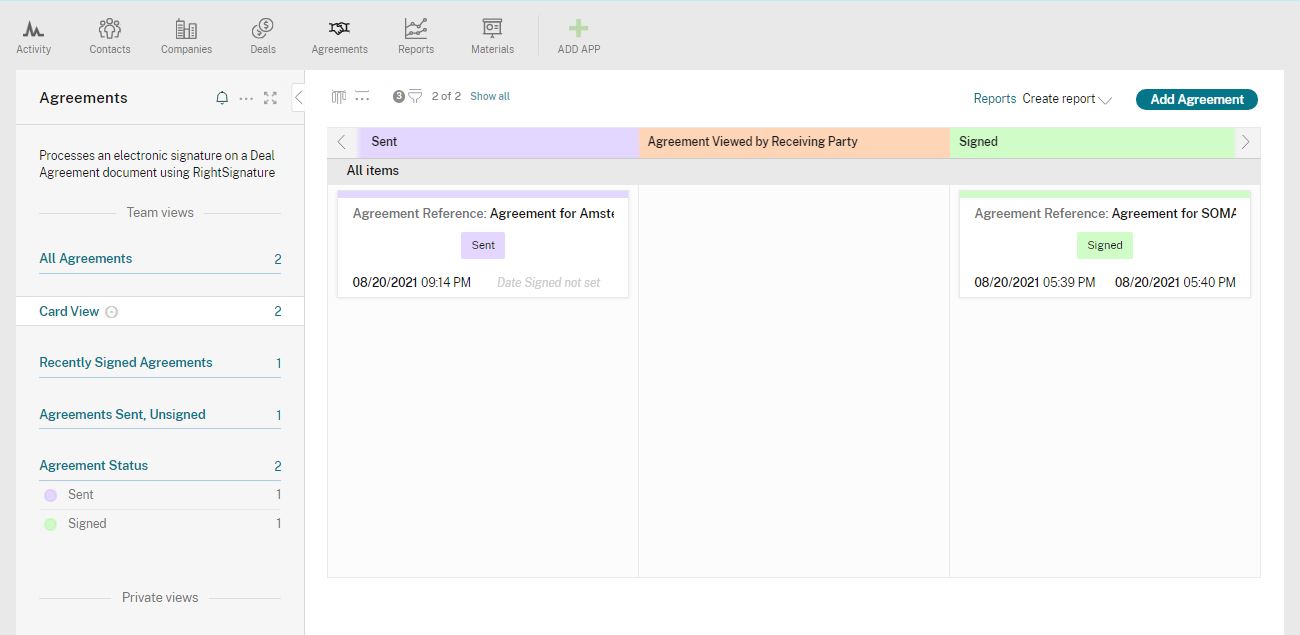Click the filter funnel icon

[x=415, y=97]
